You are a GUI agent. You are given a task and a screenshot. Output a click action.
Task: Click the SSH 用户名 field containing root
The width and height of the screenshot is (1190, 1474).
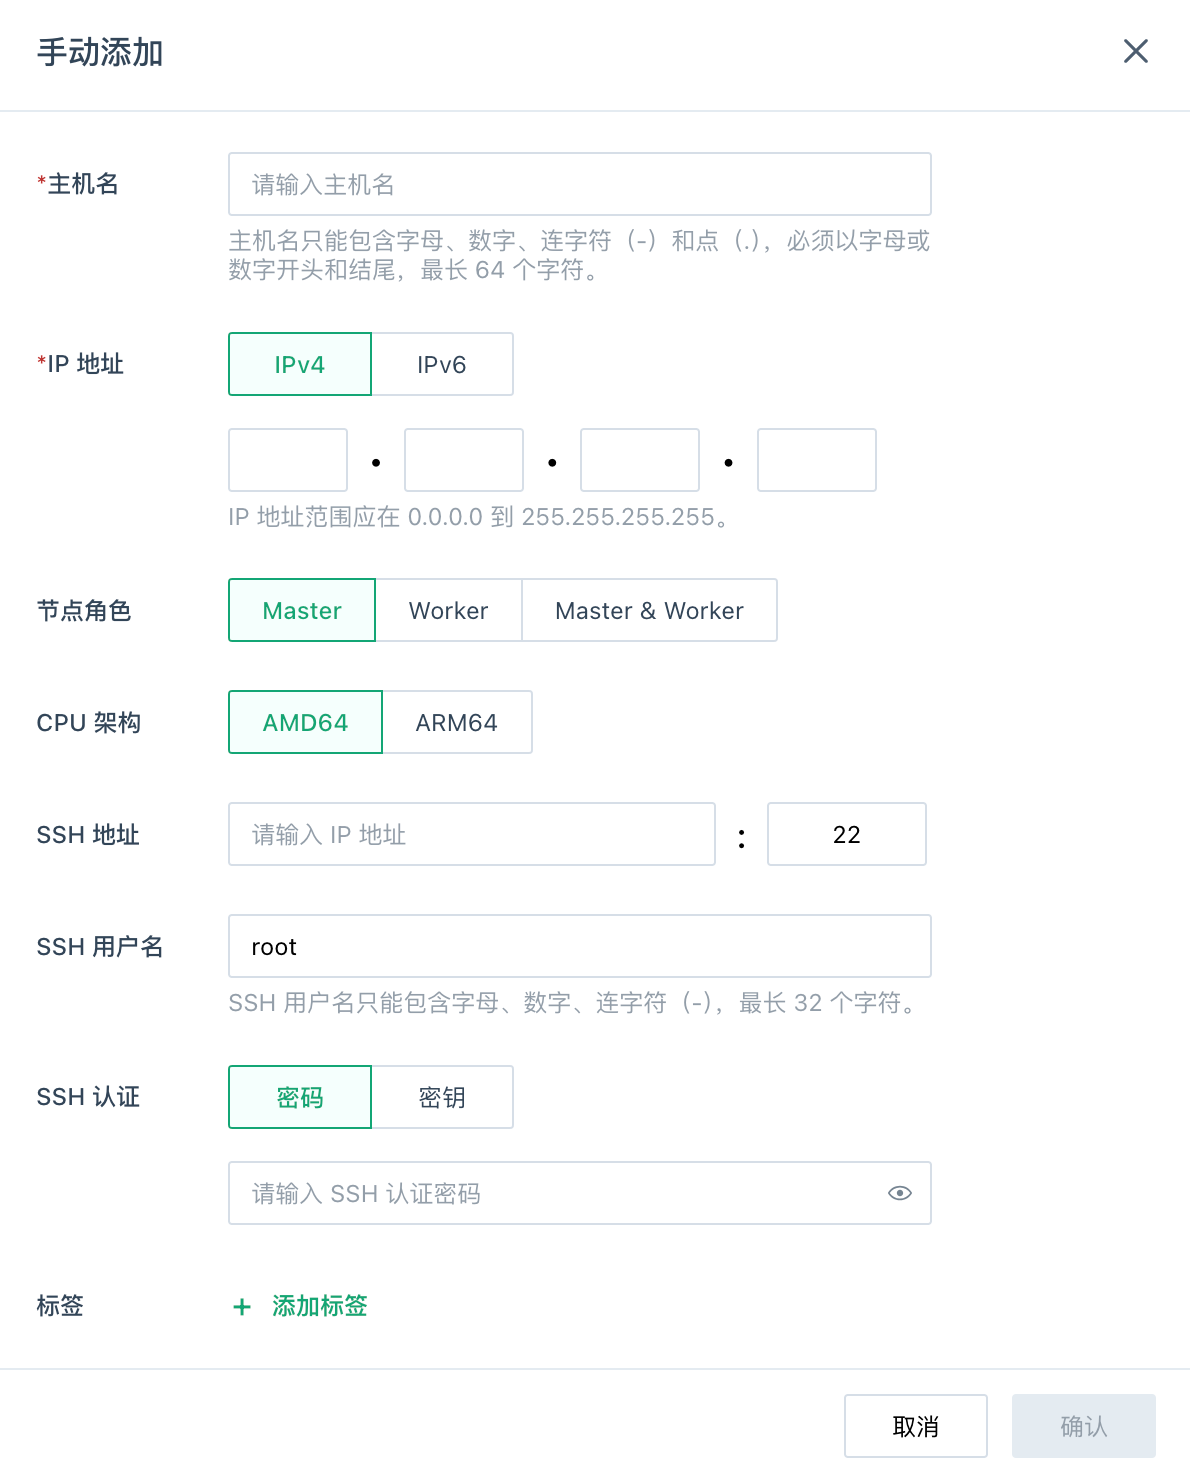tap(580, 945)
